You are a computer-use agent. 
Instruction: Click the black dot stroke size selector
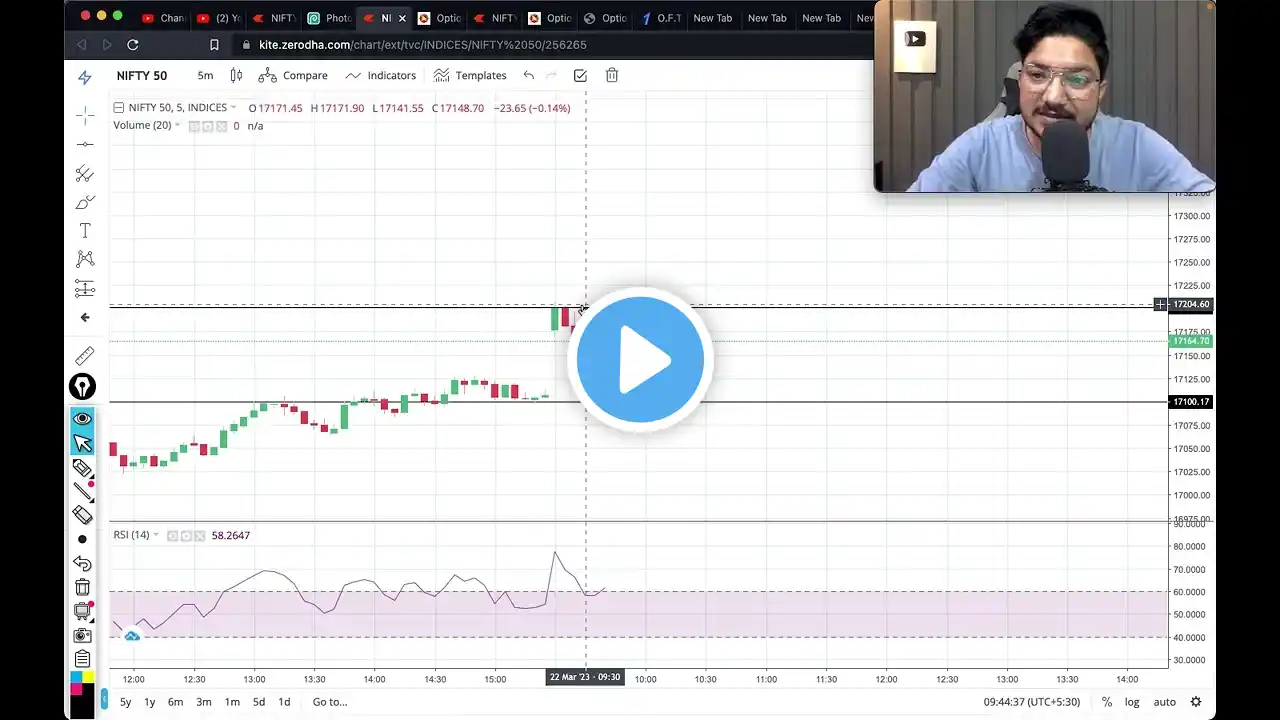[x=82, y=539]
